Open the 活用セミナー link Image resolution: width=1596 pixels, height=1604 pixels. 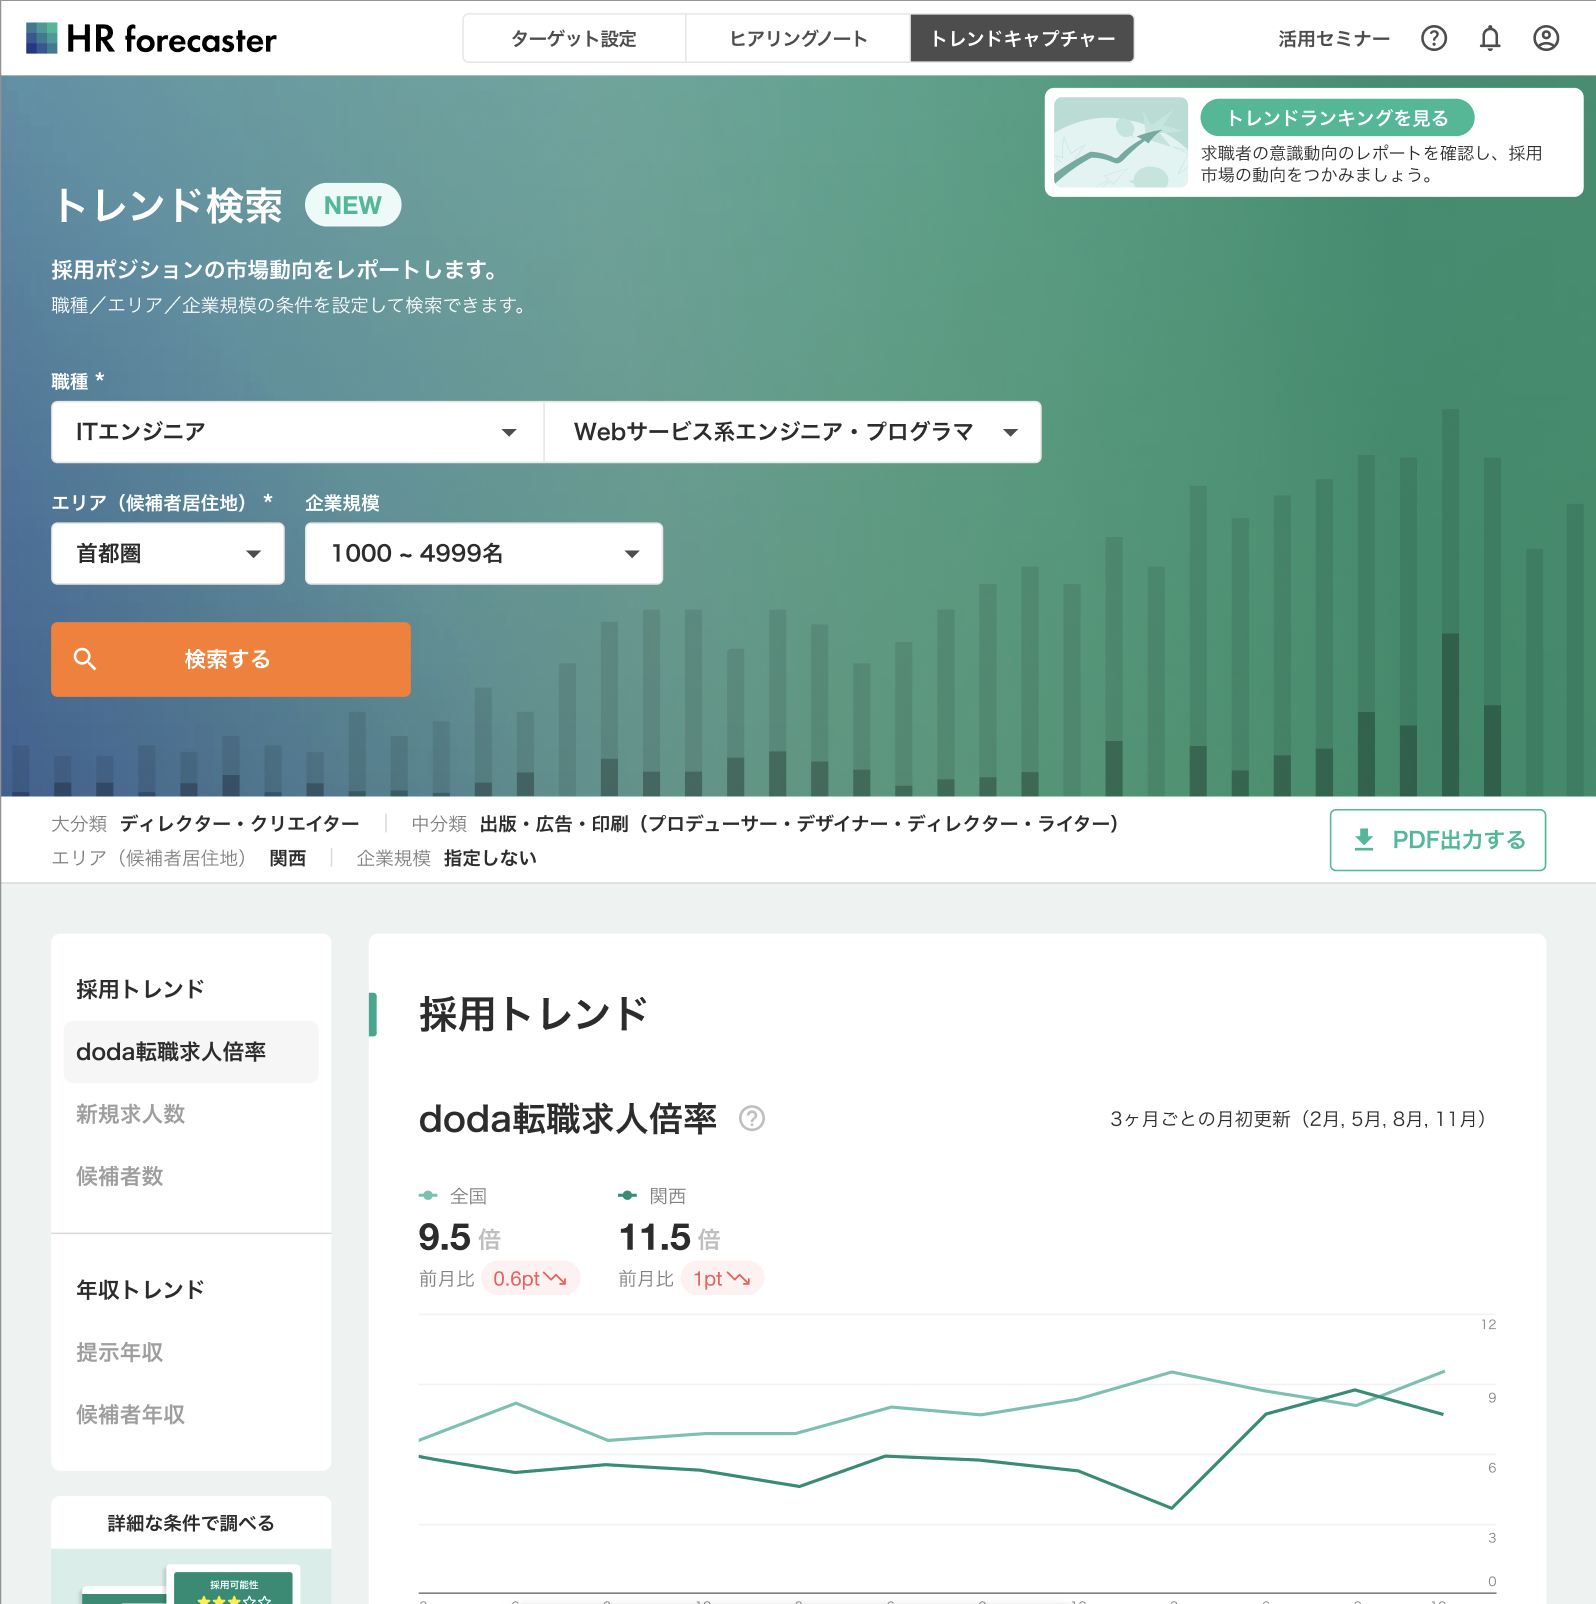tap(1334, 38)
